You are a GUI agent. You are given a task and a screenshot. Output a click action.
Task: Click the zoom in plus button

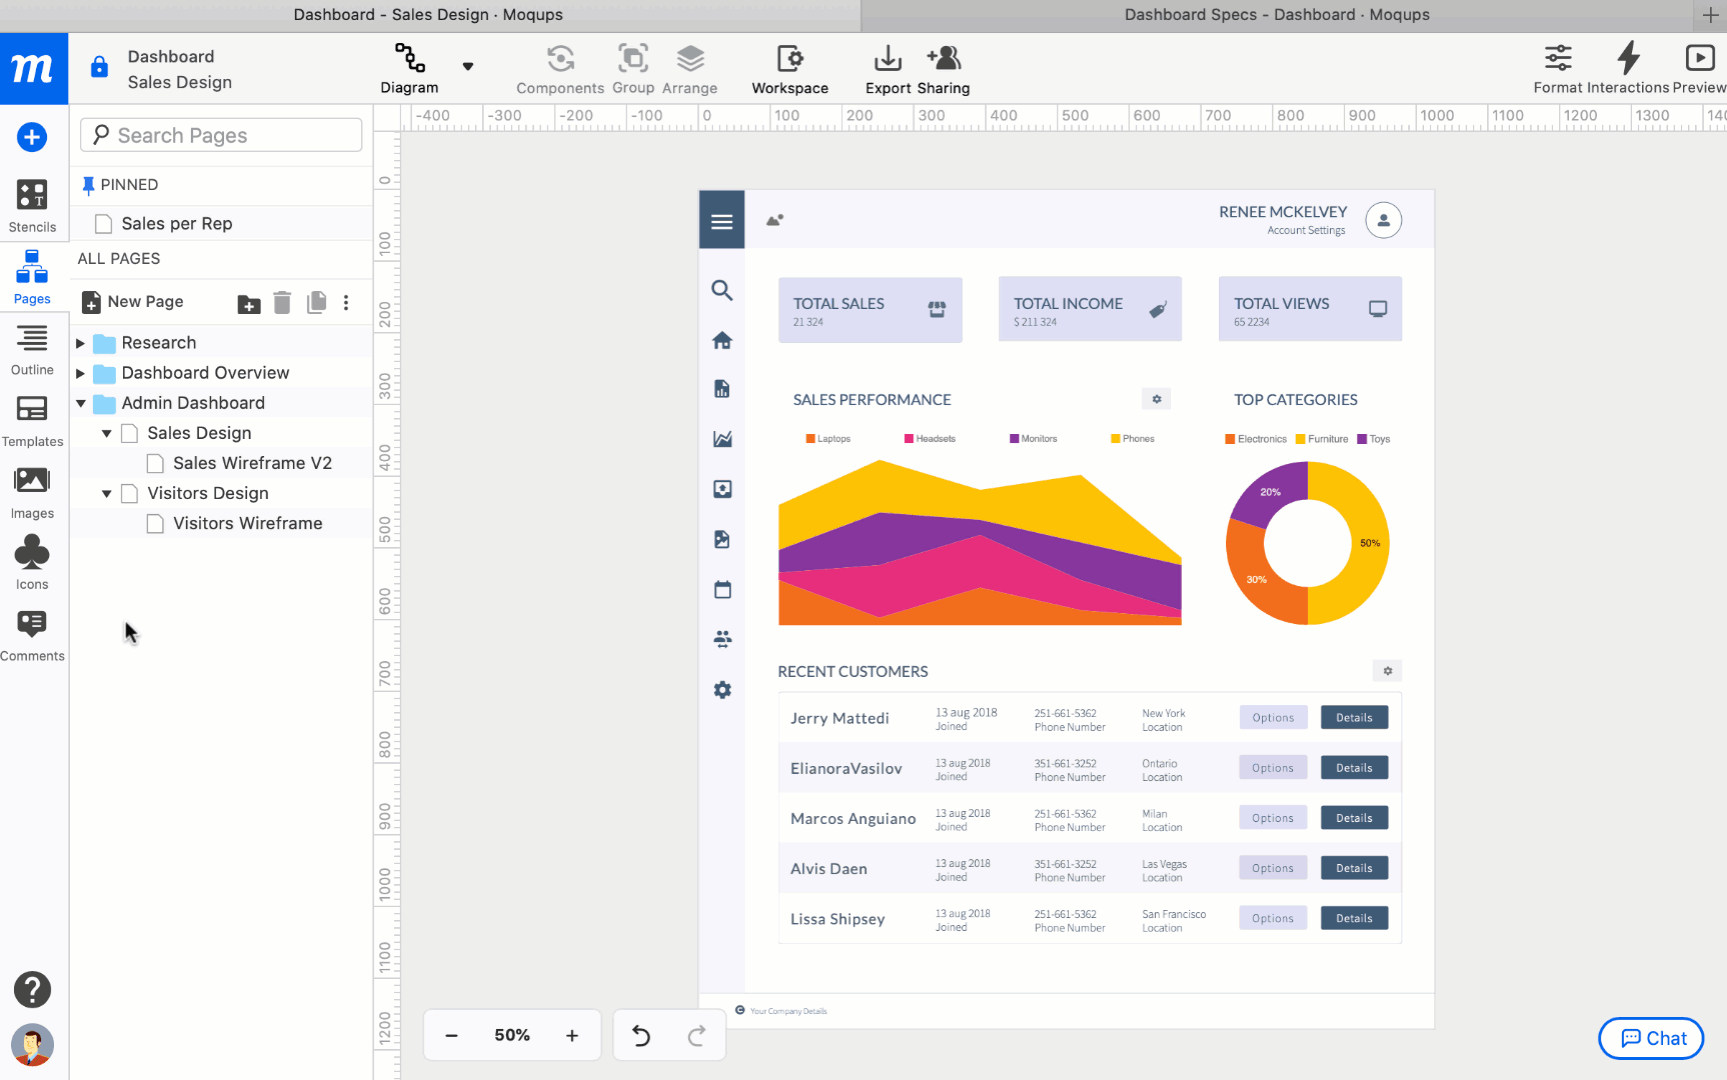572,1035
